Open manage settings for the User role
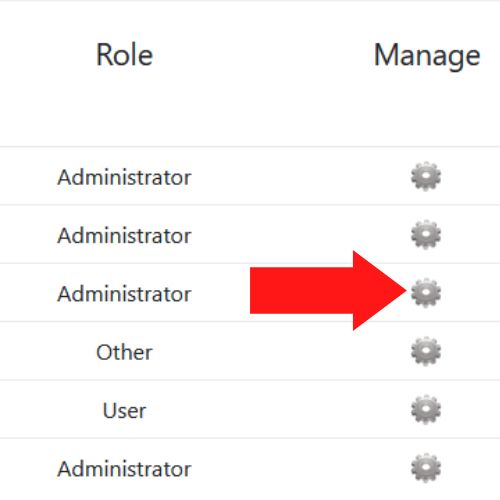Screen dimensions: 500x500 point(426,410)
